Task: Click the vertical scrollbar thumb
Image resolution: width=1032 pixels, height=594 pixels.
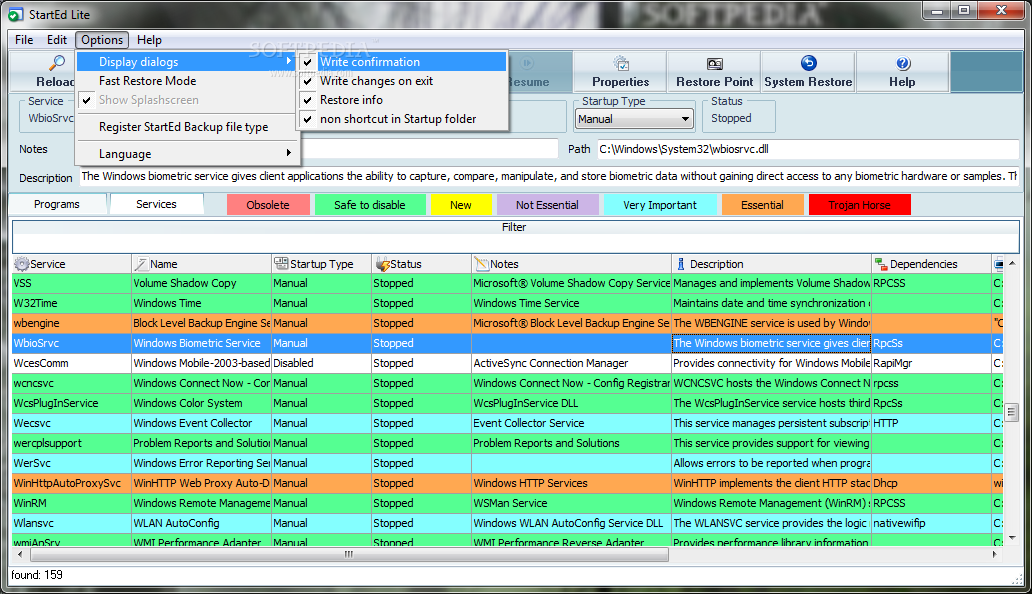Action: (x=1012, y=412)
